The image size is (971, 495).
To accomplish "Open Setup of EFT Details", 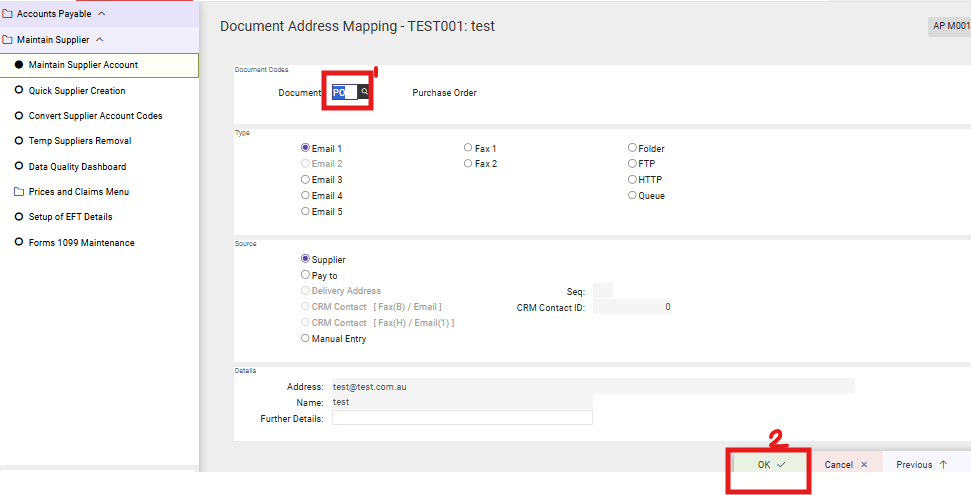I will click(x=70, y=217).
